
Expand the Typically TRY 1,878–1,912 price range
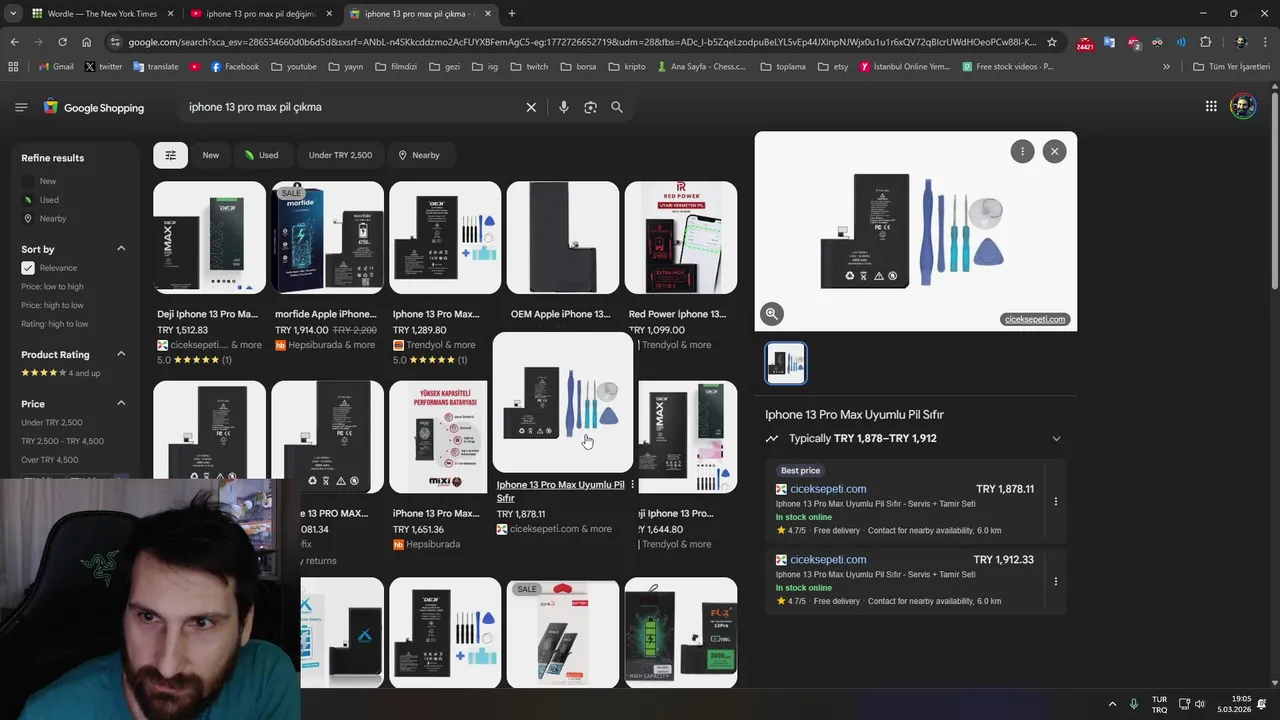tap(1056, 439)
